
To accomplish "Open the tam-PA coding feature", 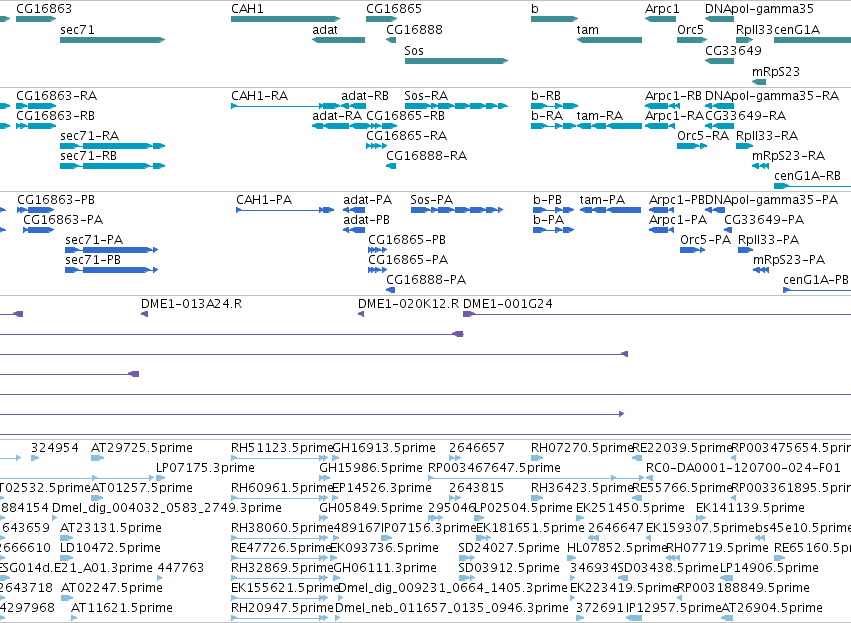I will [610, 210].
